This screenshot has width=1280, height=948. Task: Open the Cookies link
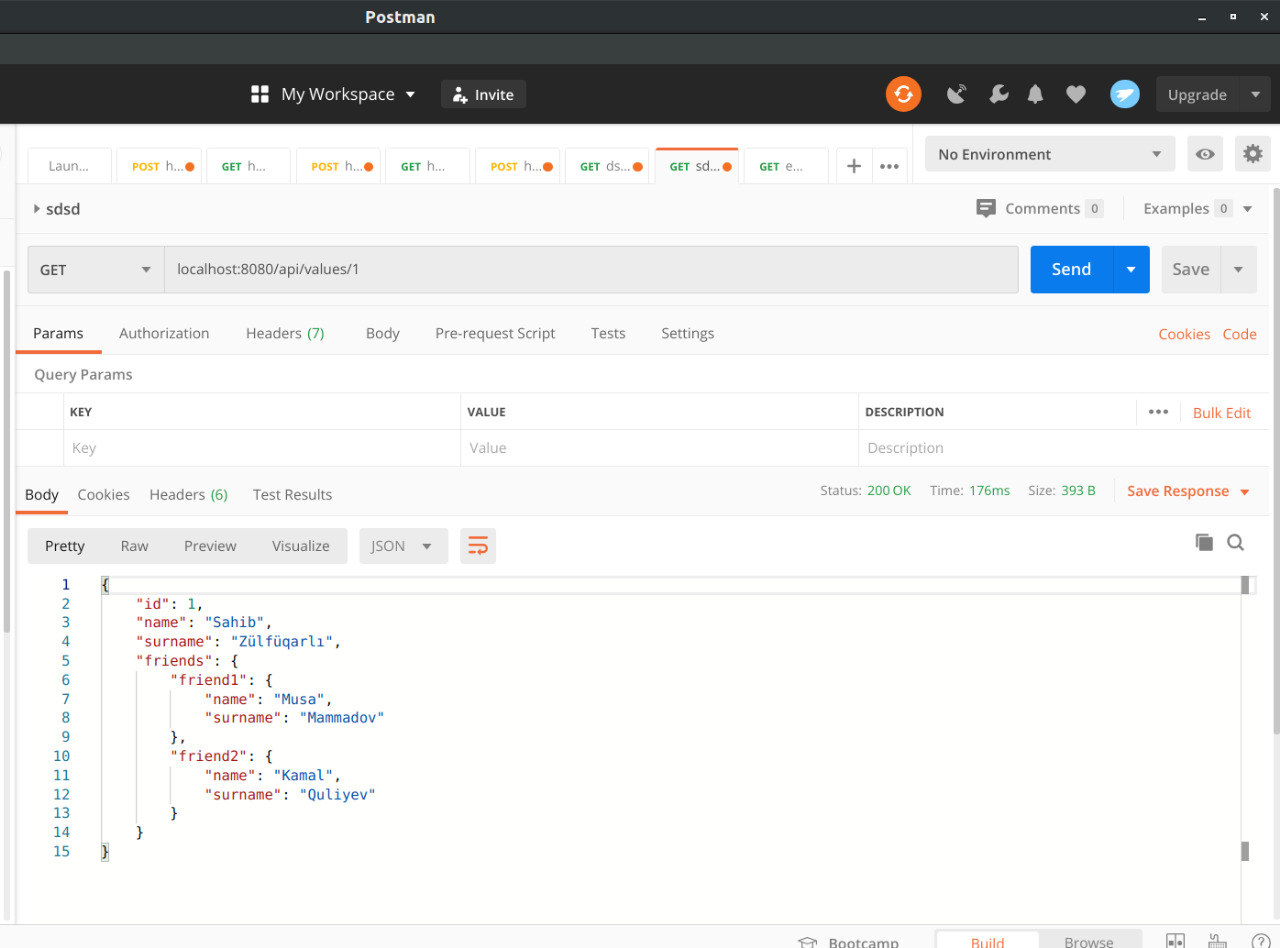coord(1184,334)
